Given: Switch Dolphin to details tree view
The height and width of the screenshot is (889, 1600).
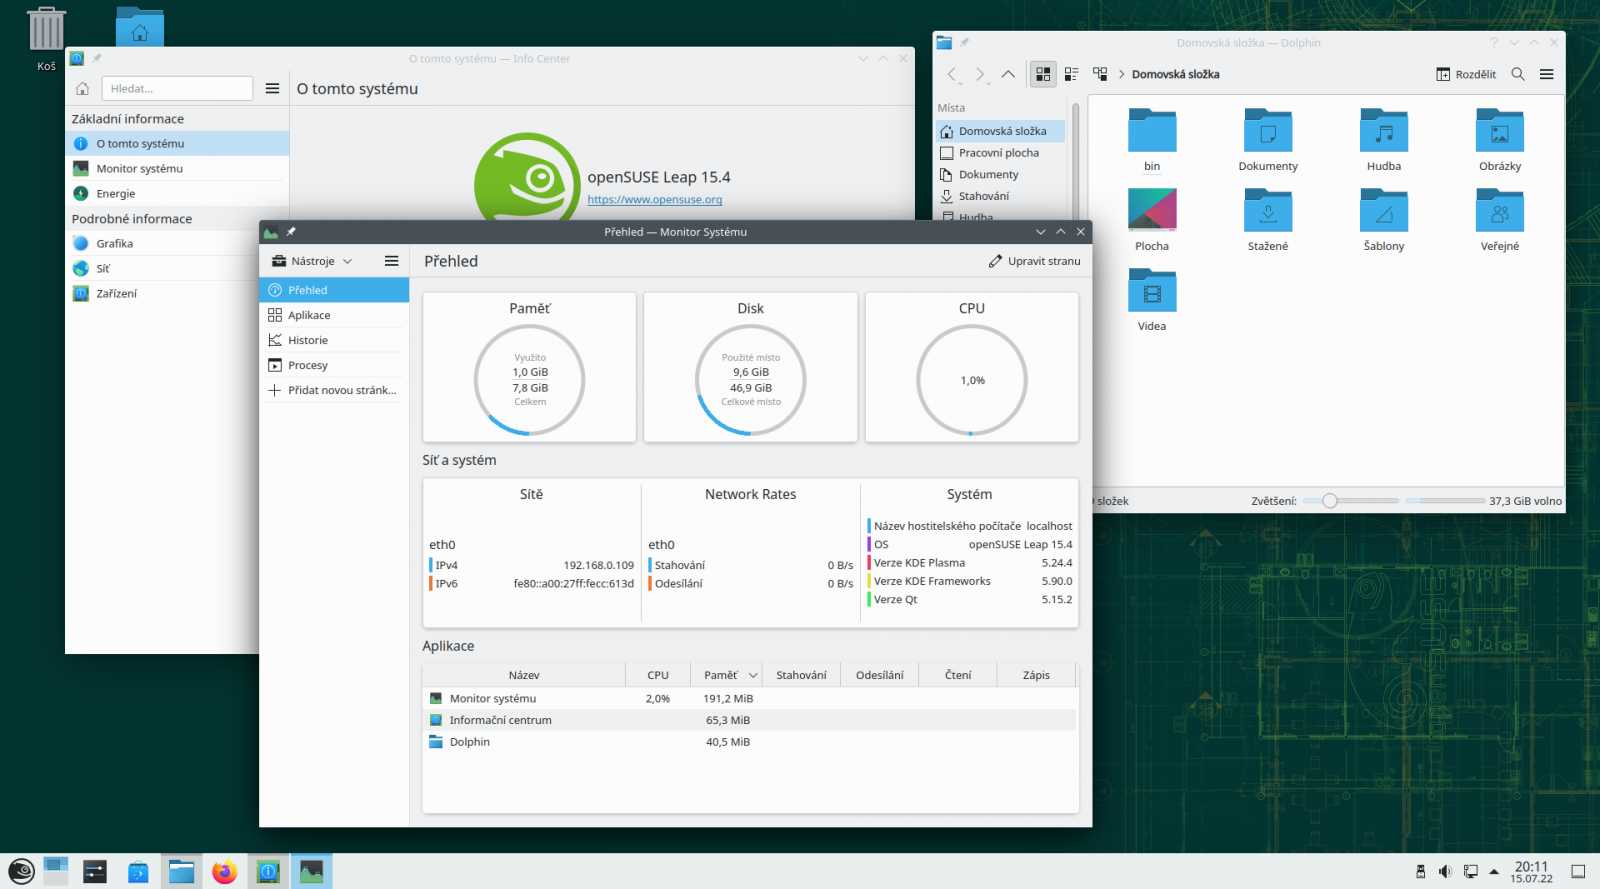Looking at the screenshot, I should (1100, 74).
